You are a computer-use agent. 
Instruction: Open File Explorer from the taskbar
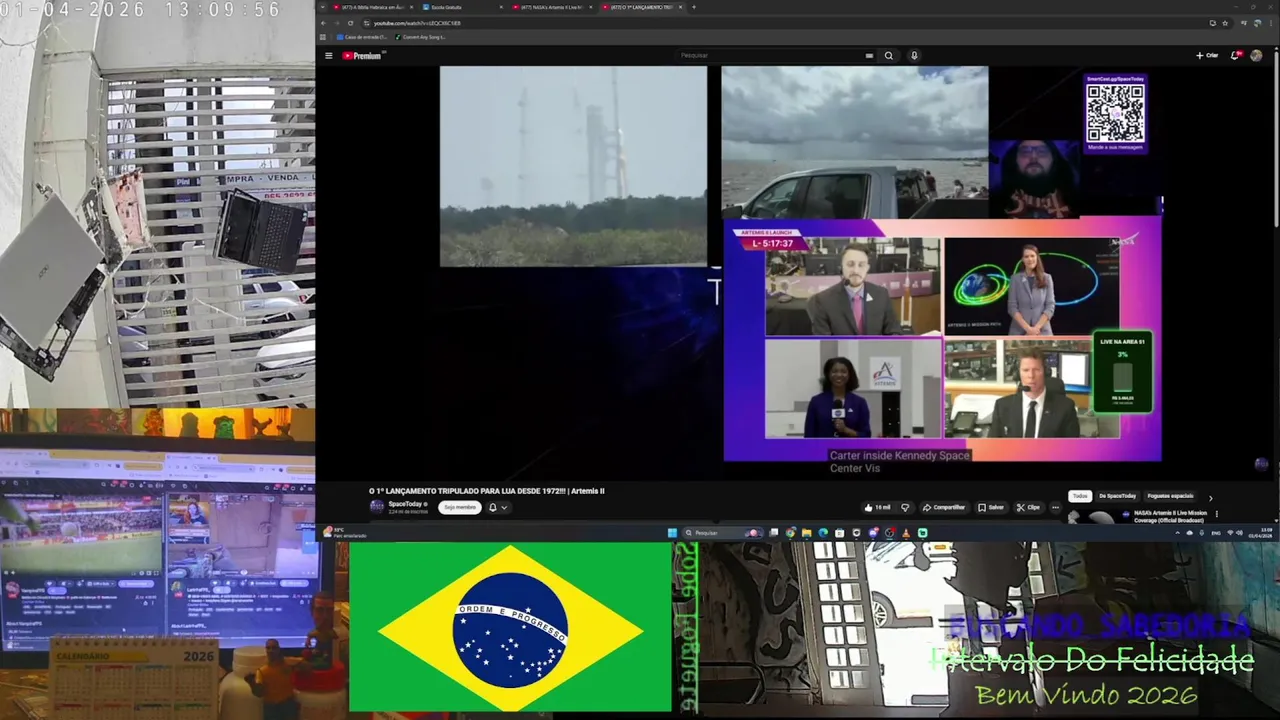pyautogui.click(x=807, y=533)
